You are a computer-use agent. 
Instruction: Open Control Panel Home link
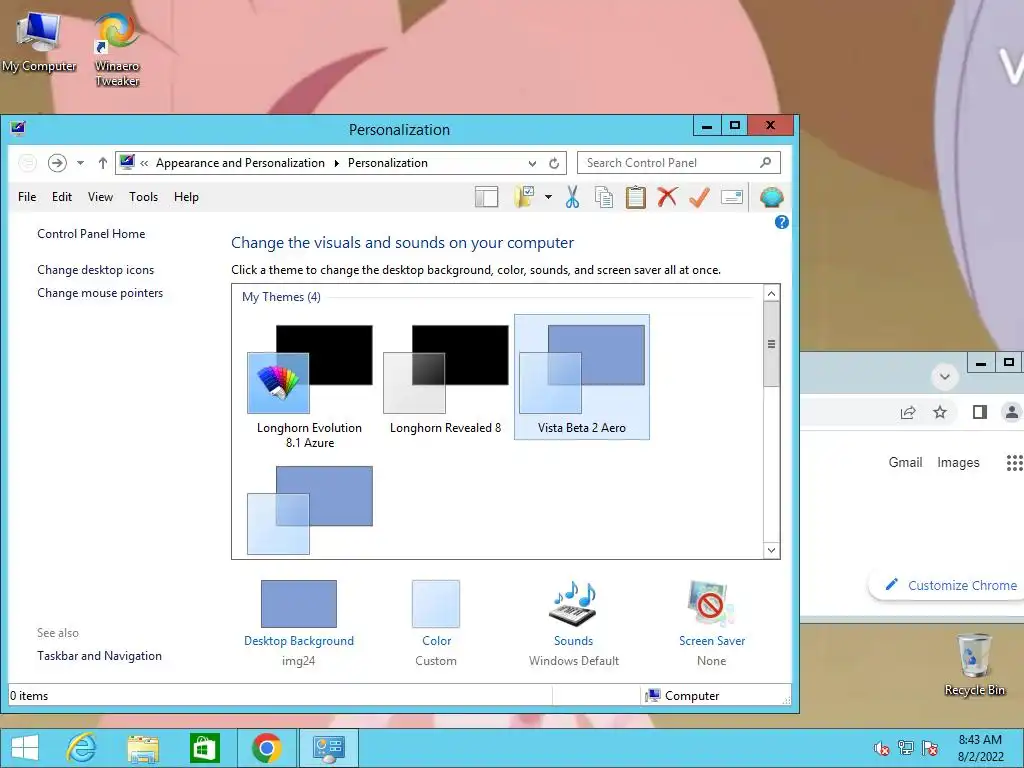[91, 234]
